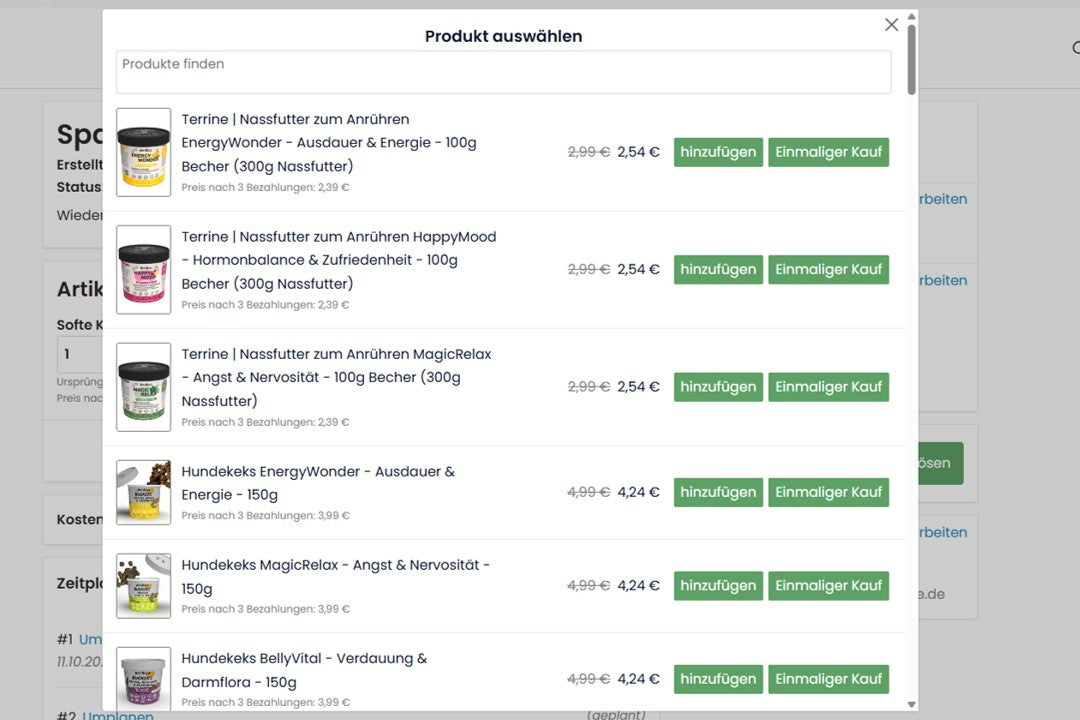This screenshot has height=720, width=1080.
Task: Select the EnergyWonder Terrine product image
Action: [144, 152]
